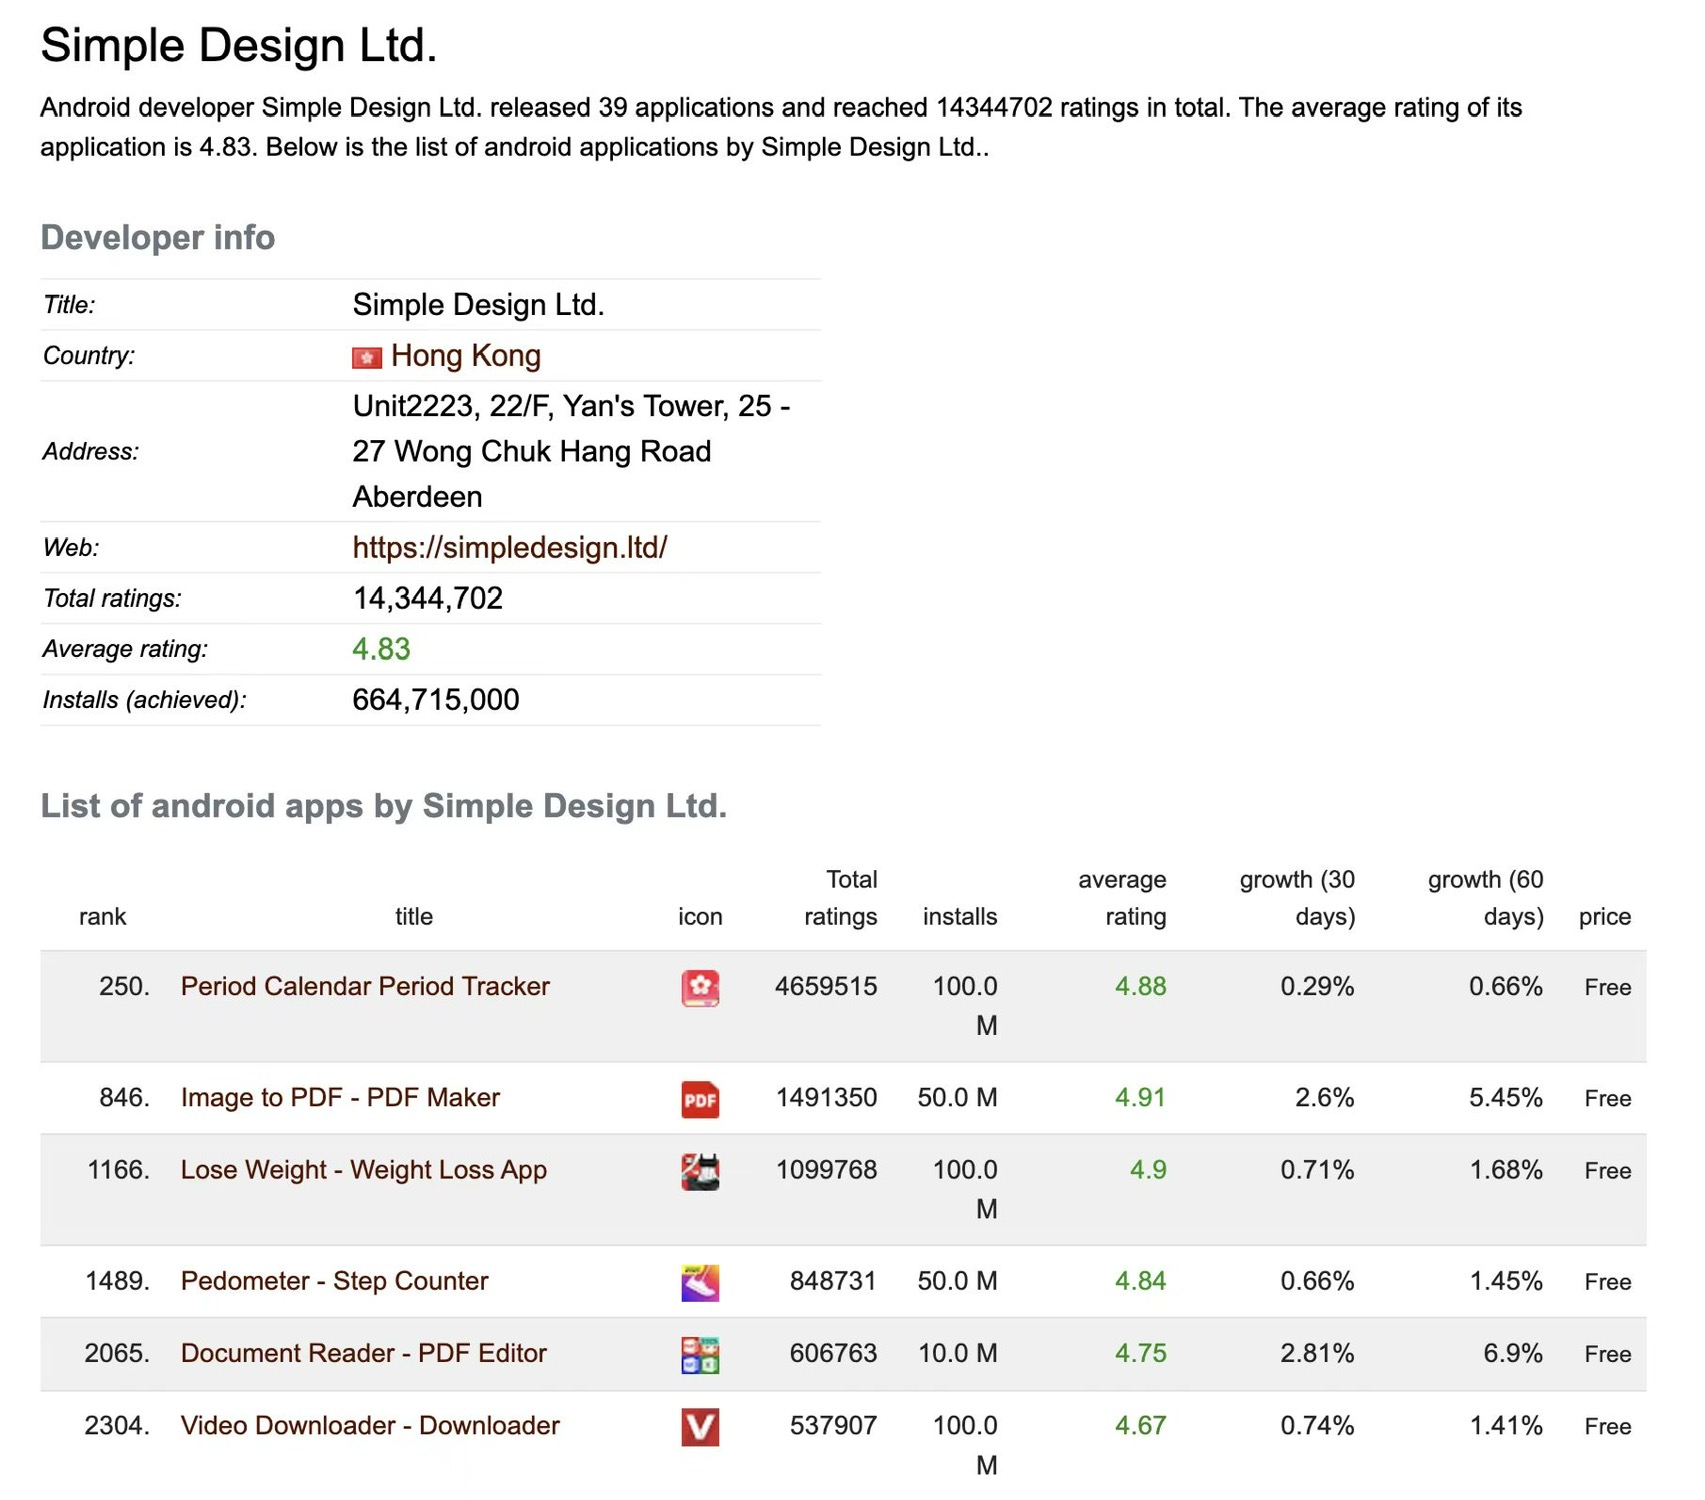Click the Pedometer Step Counter app icon
The image size is (1705, 1500).
700,1283
